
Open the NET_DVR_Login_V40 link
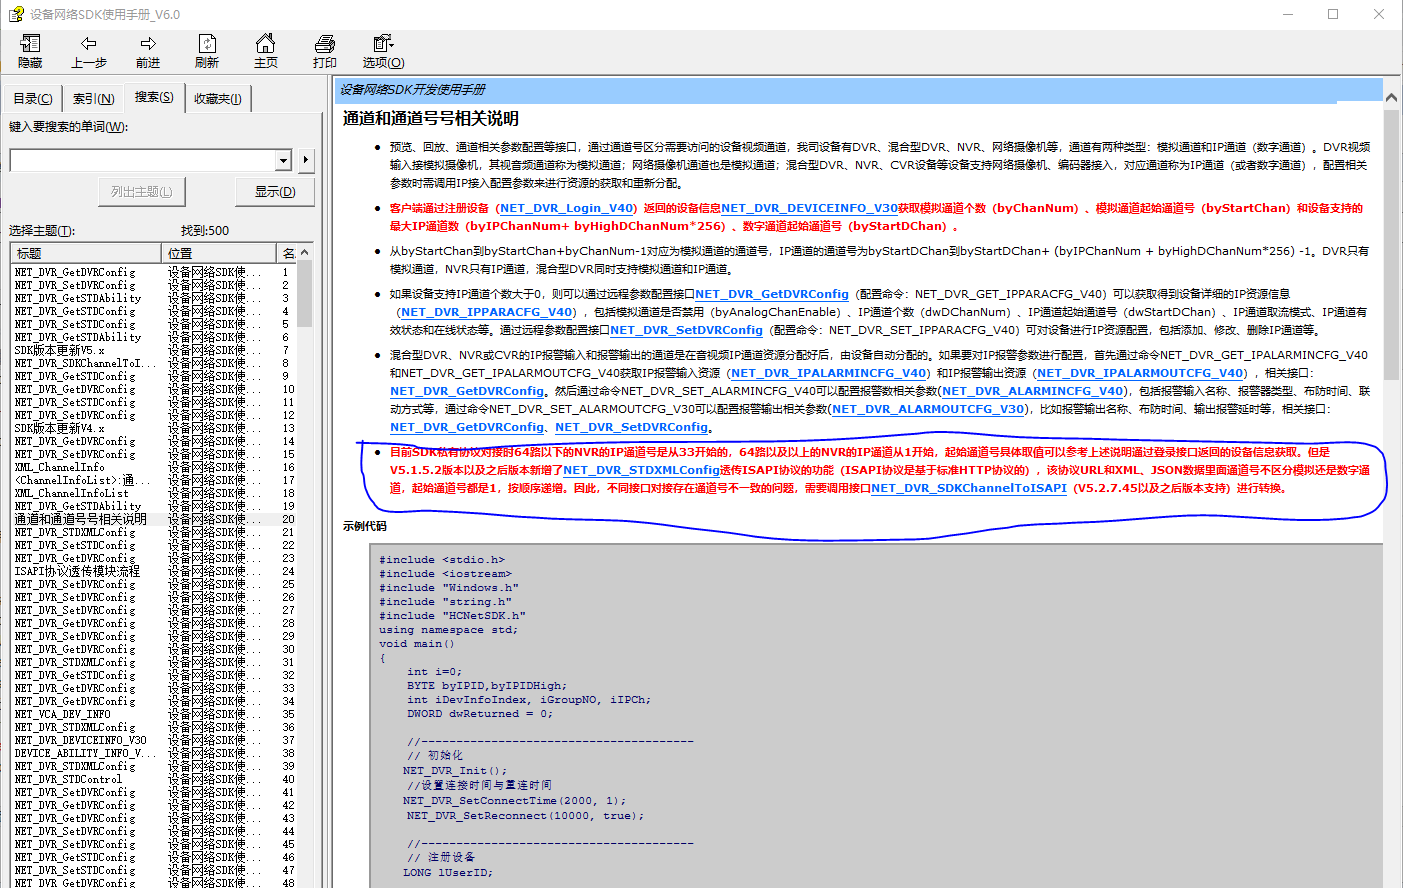567,208
